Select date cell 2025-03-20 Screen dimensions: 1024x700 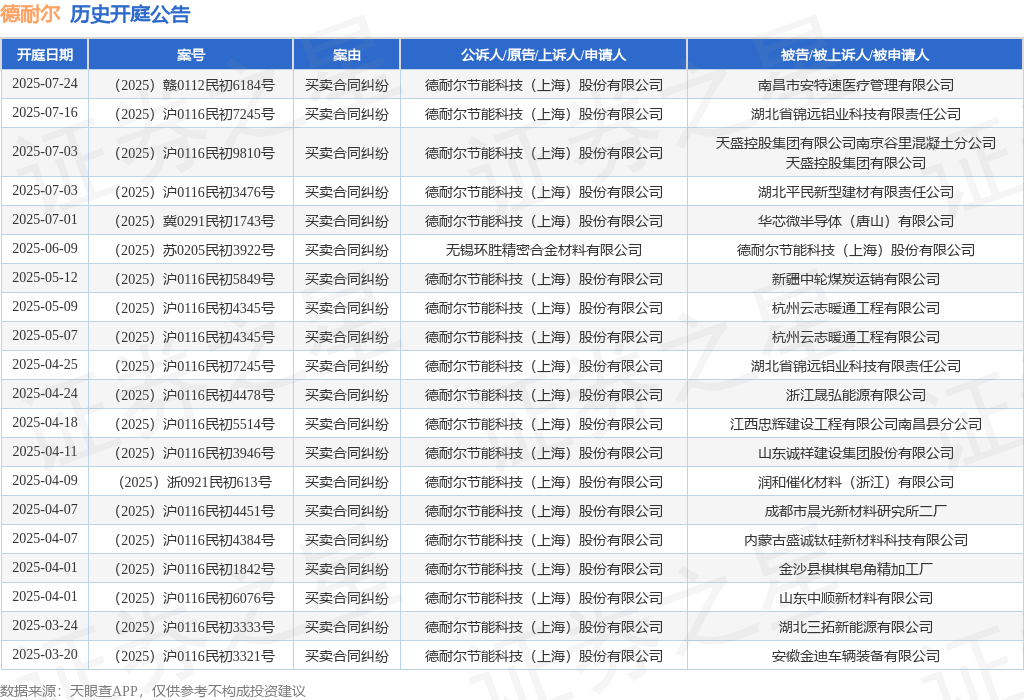[44, 654]
